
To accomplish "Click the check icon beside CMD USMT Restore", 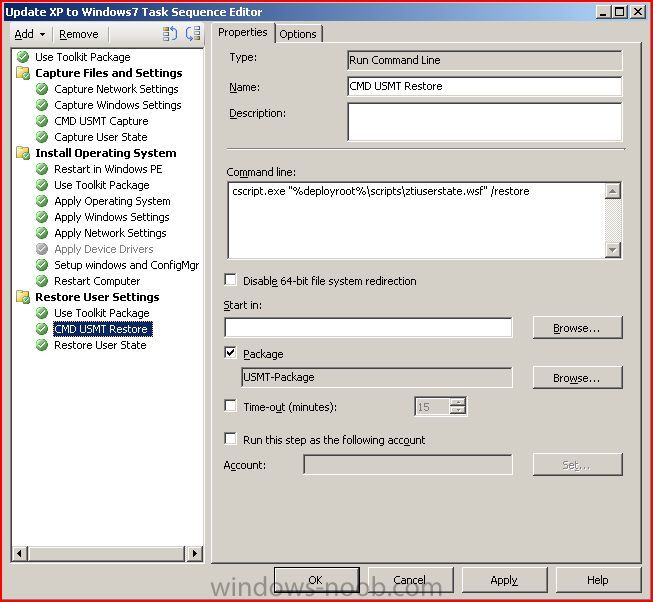I will pos(42,329).
